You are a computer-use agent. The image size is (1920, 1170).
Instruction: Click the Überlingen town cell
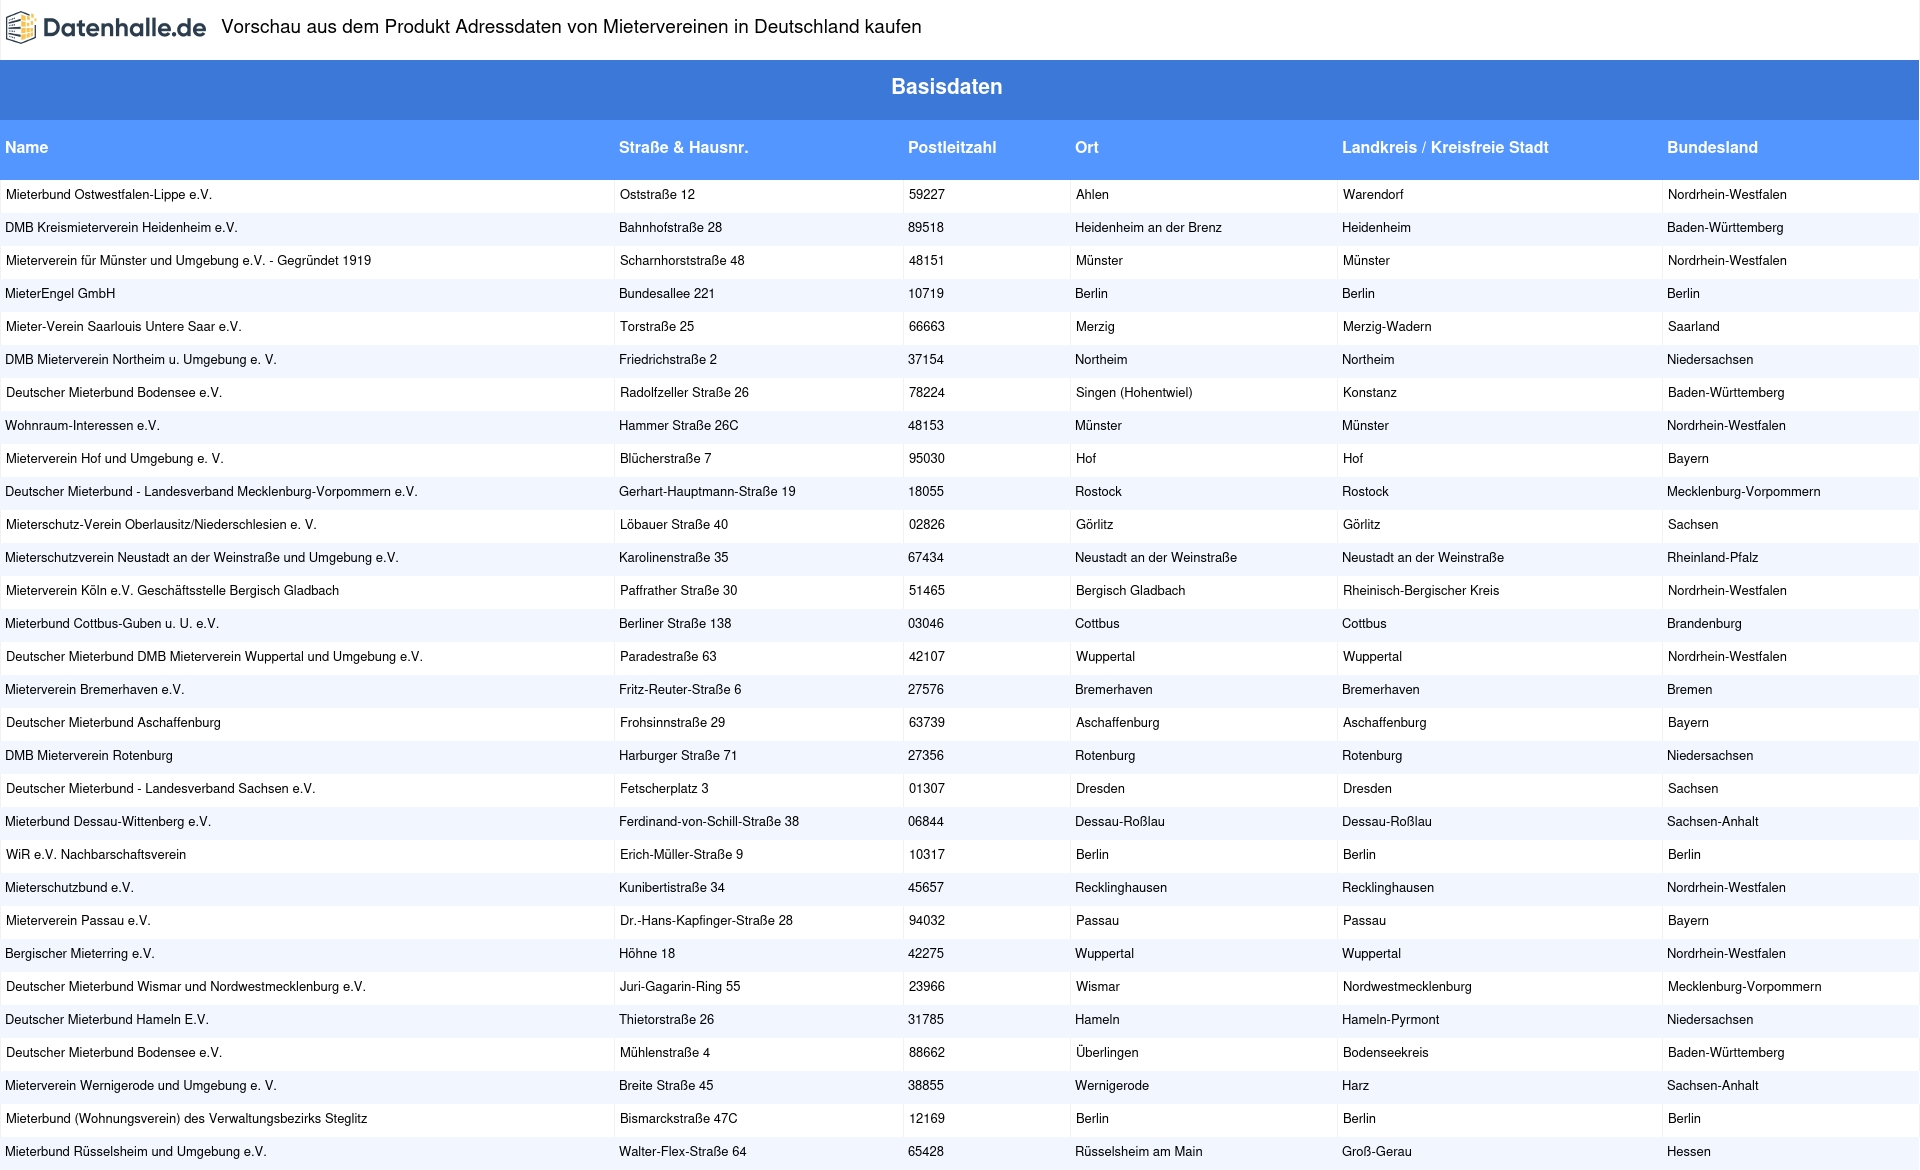point(1107,1053)
